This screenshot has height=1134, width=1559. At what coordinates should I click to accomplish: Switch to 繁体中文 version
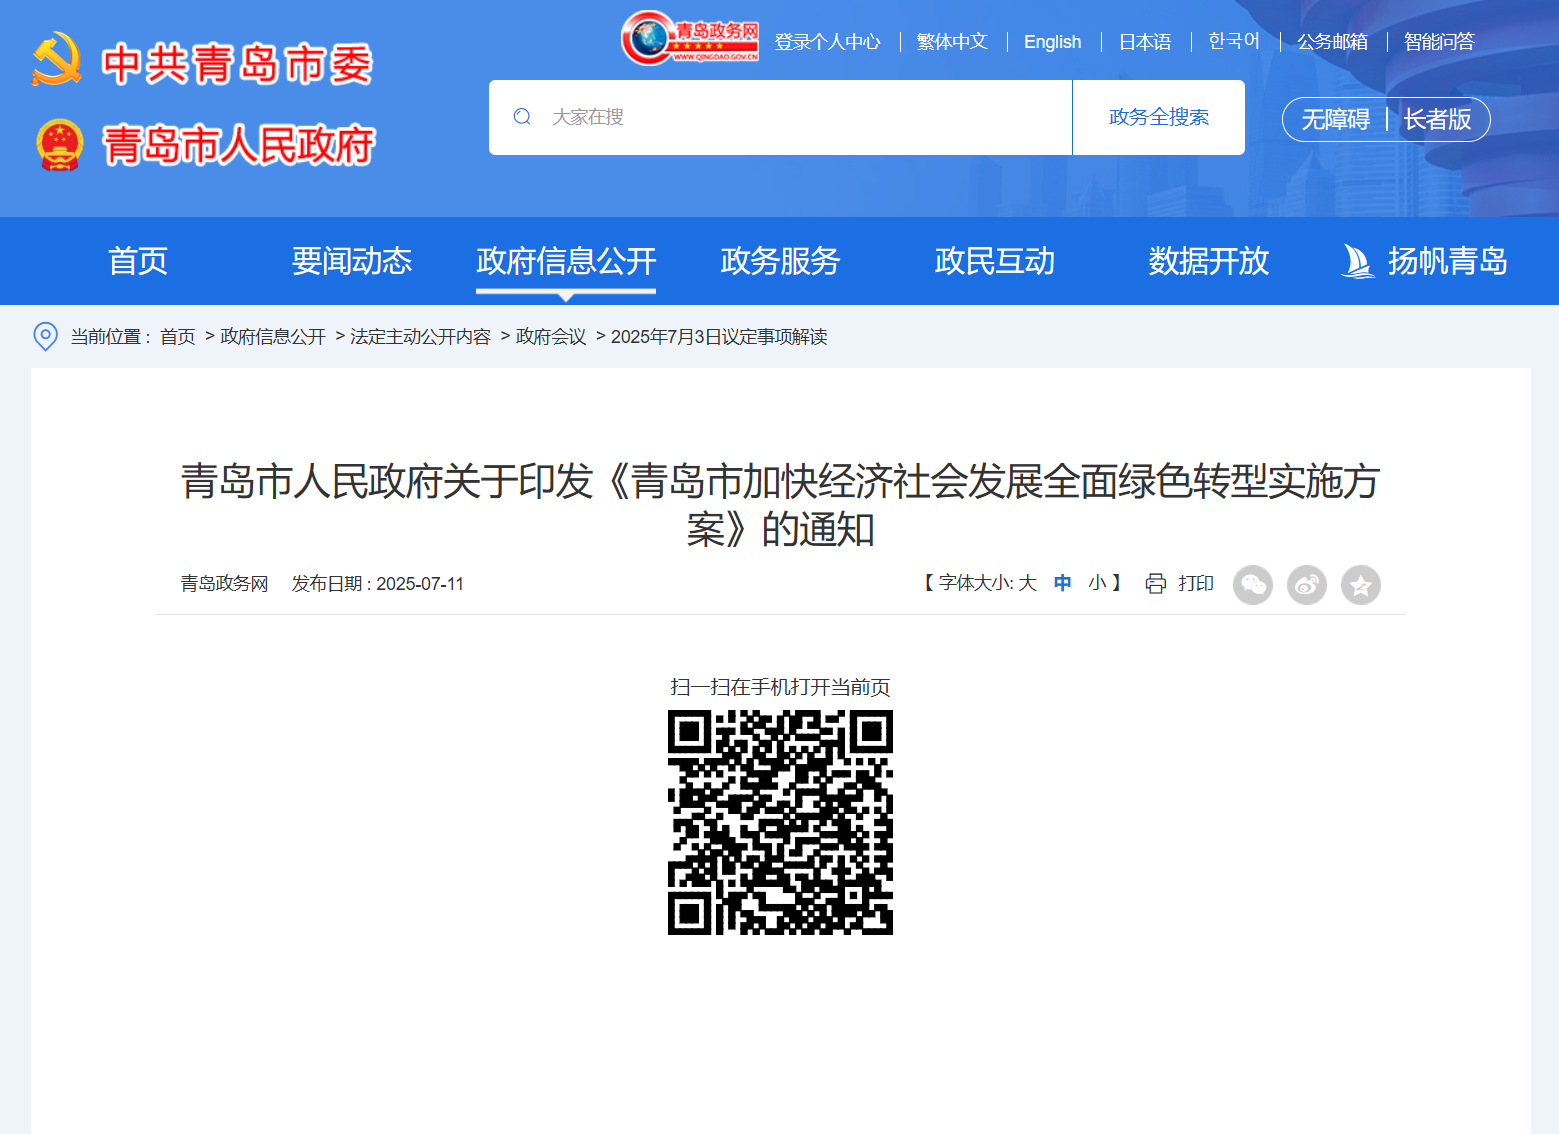click(951, 42)
